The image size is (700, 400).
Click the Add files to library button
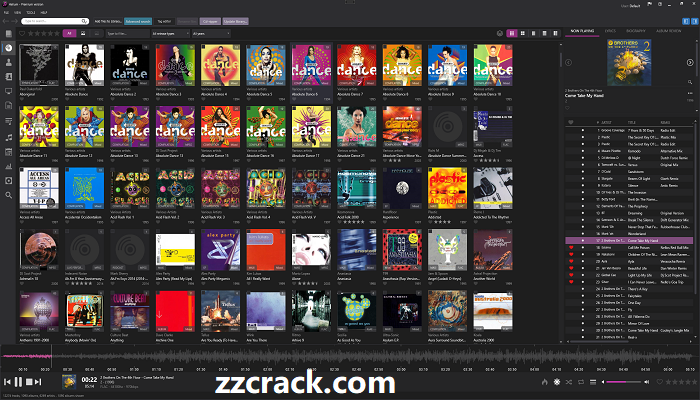click(108, 21)
